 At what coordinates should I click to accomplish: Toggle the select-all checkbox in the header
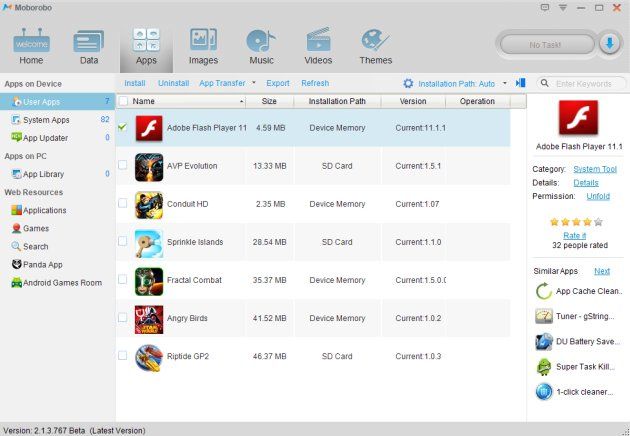point(123,101)
